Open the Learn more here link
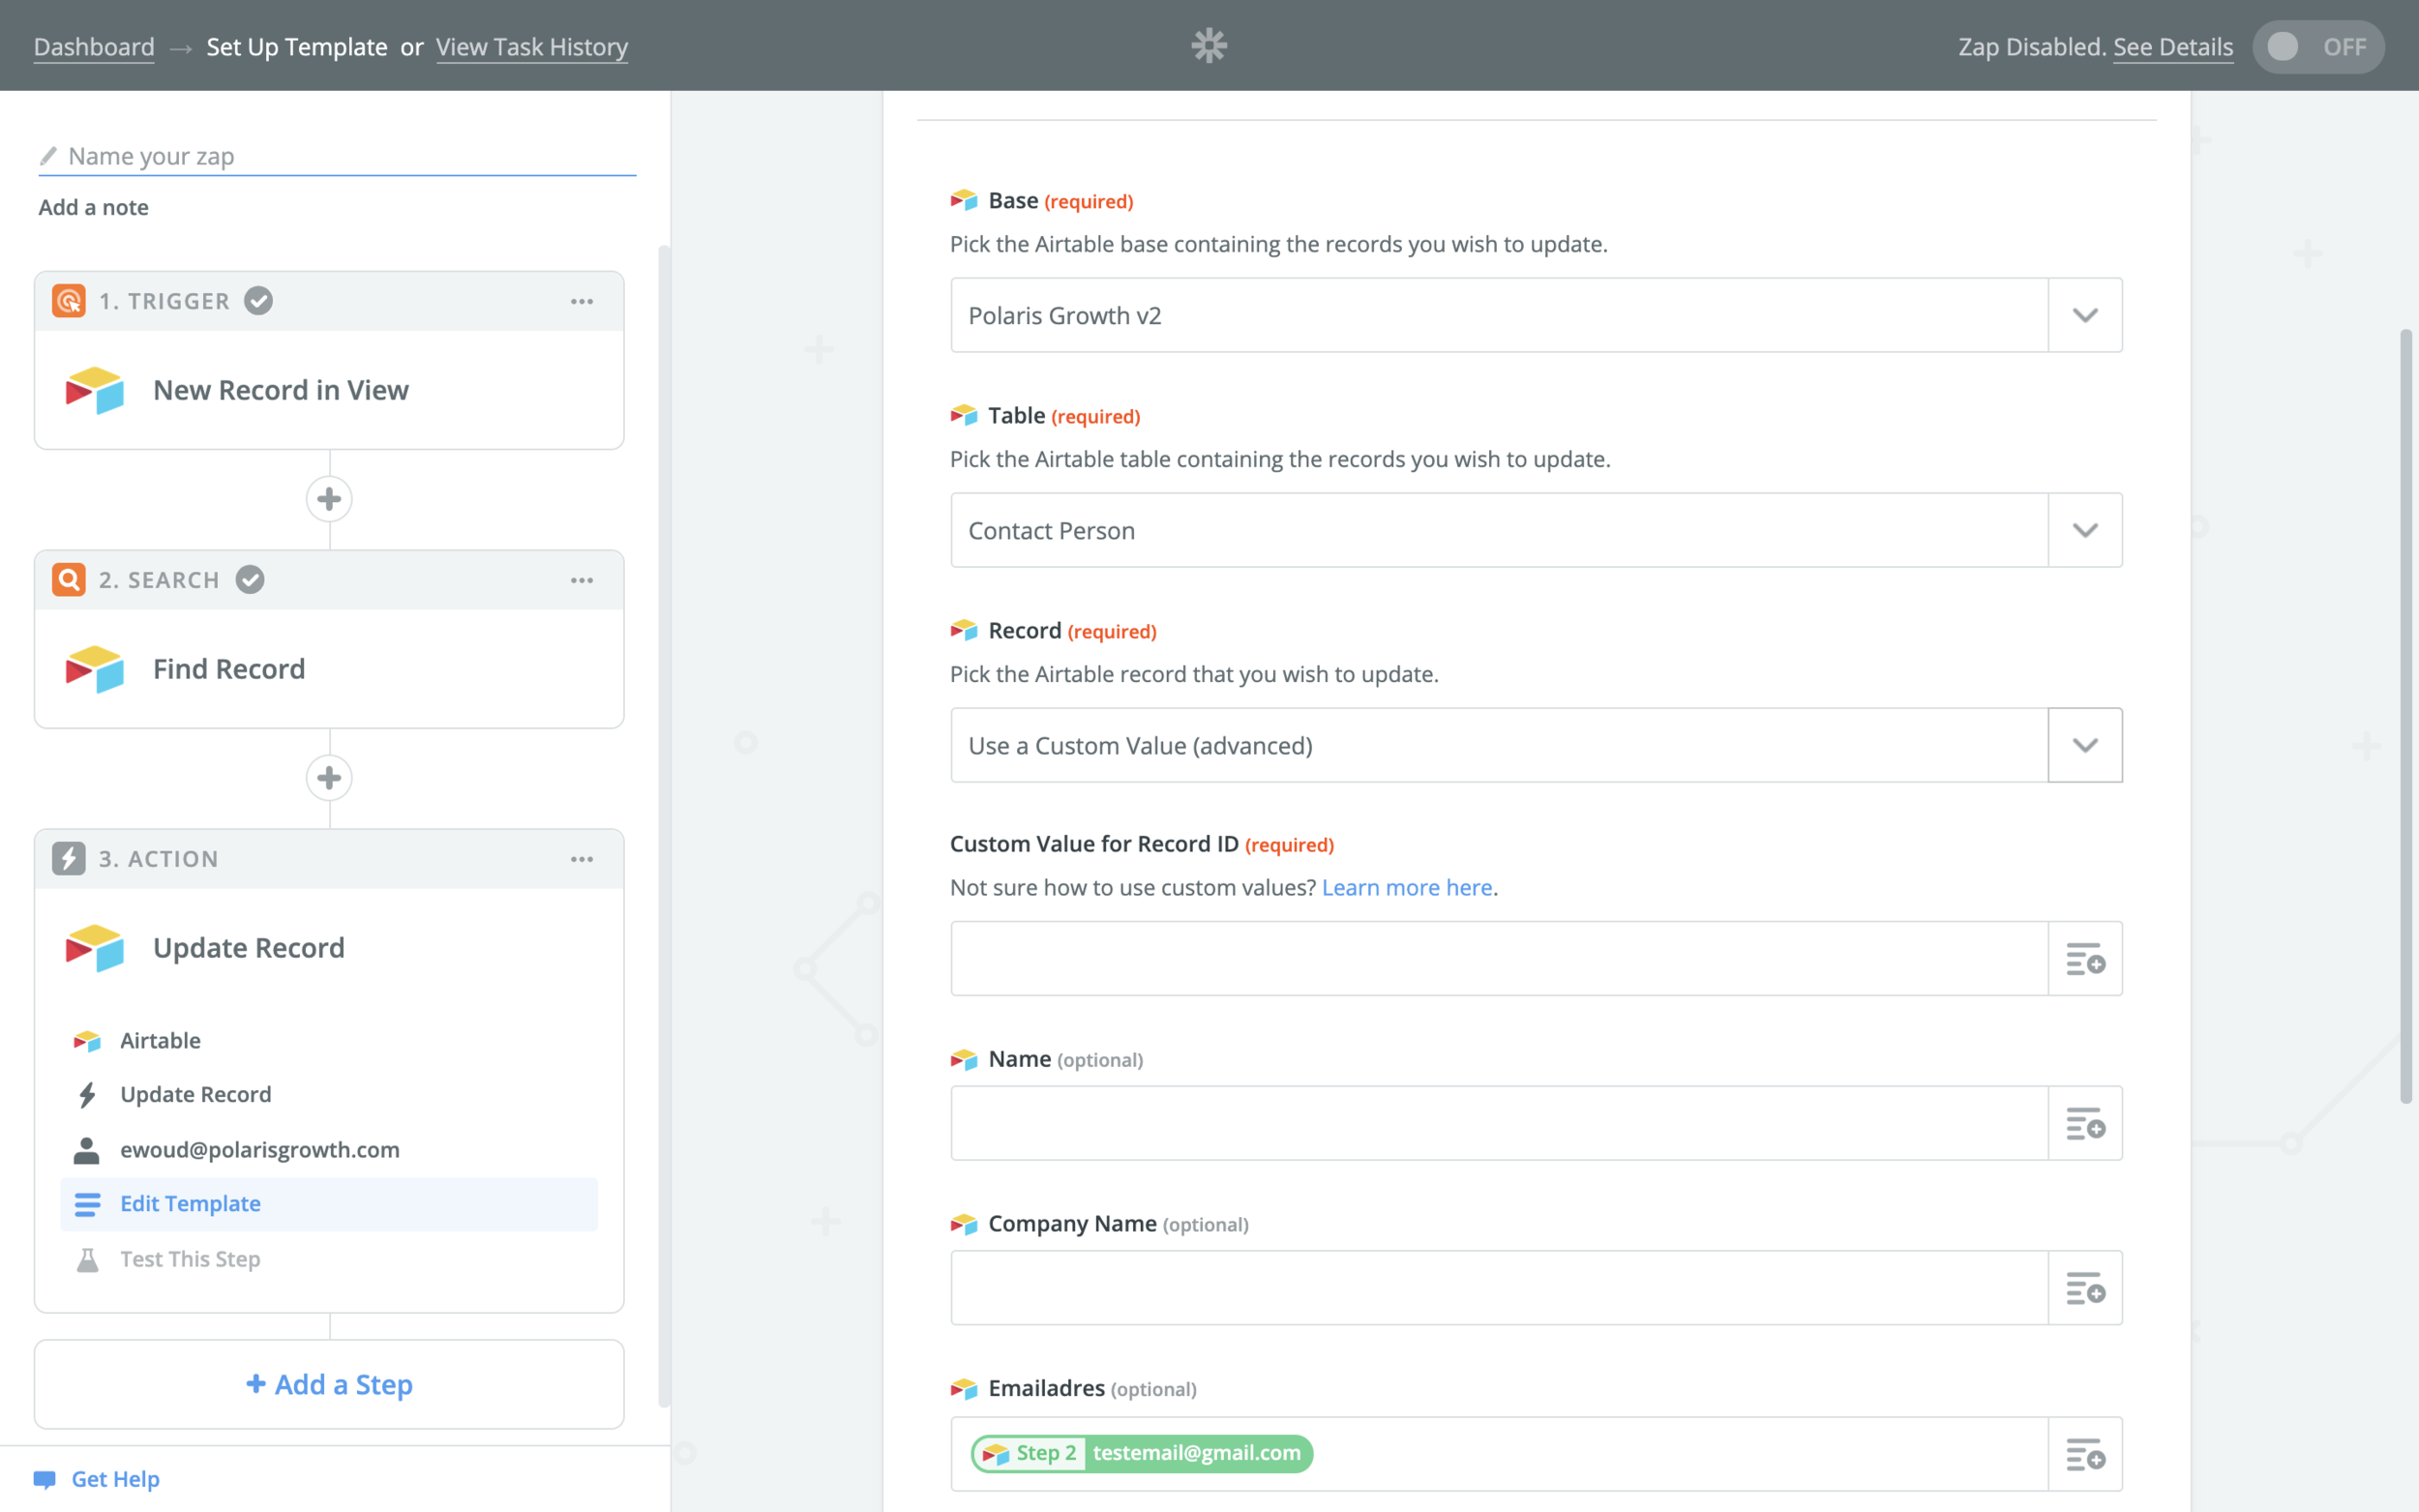Viewport: 2419px width, 1512px height. 1407,887
